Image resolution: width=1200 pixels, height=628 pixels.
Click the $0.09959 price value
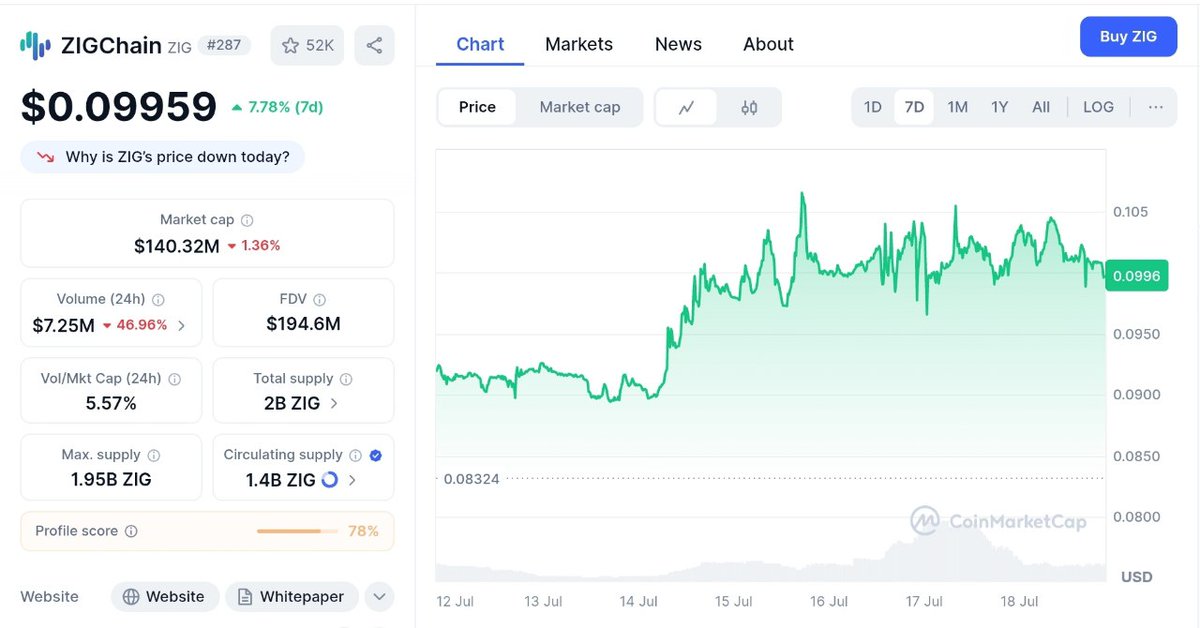[x=119, y=106]
